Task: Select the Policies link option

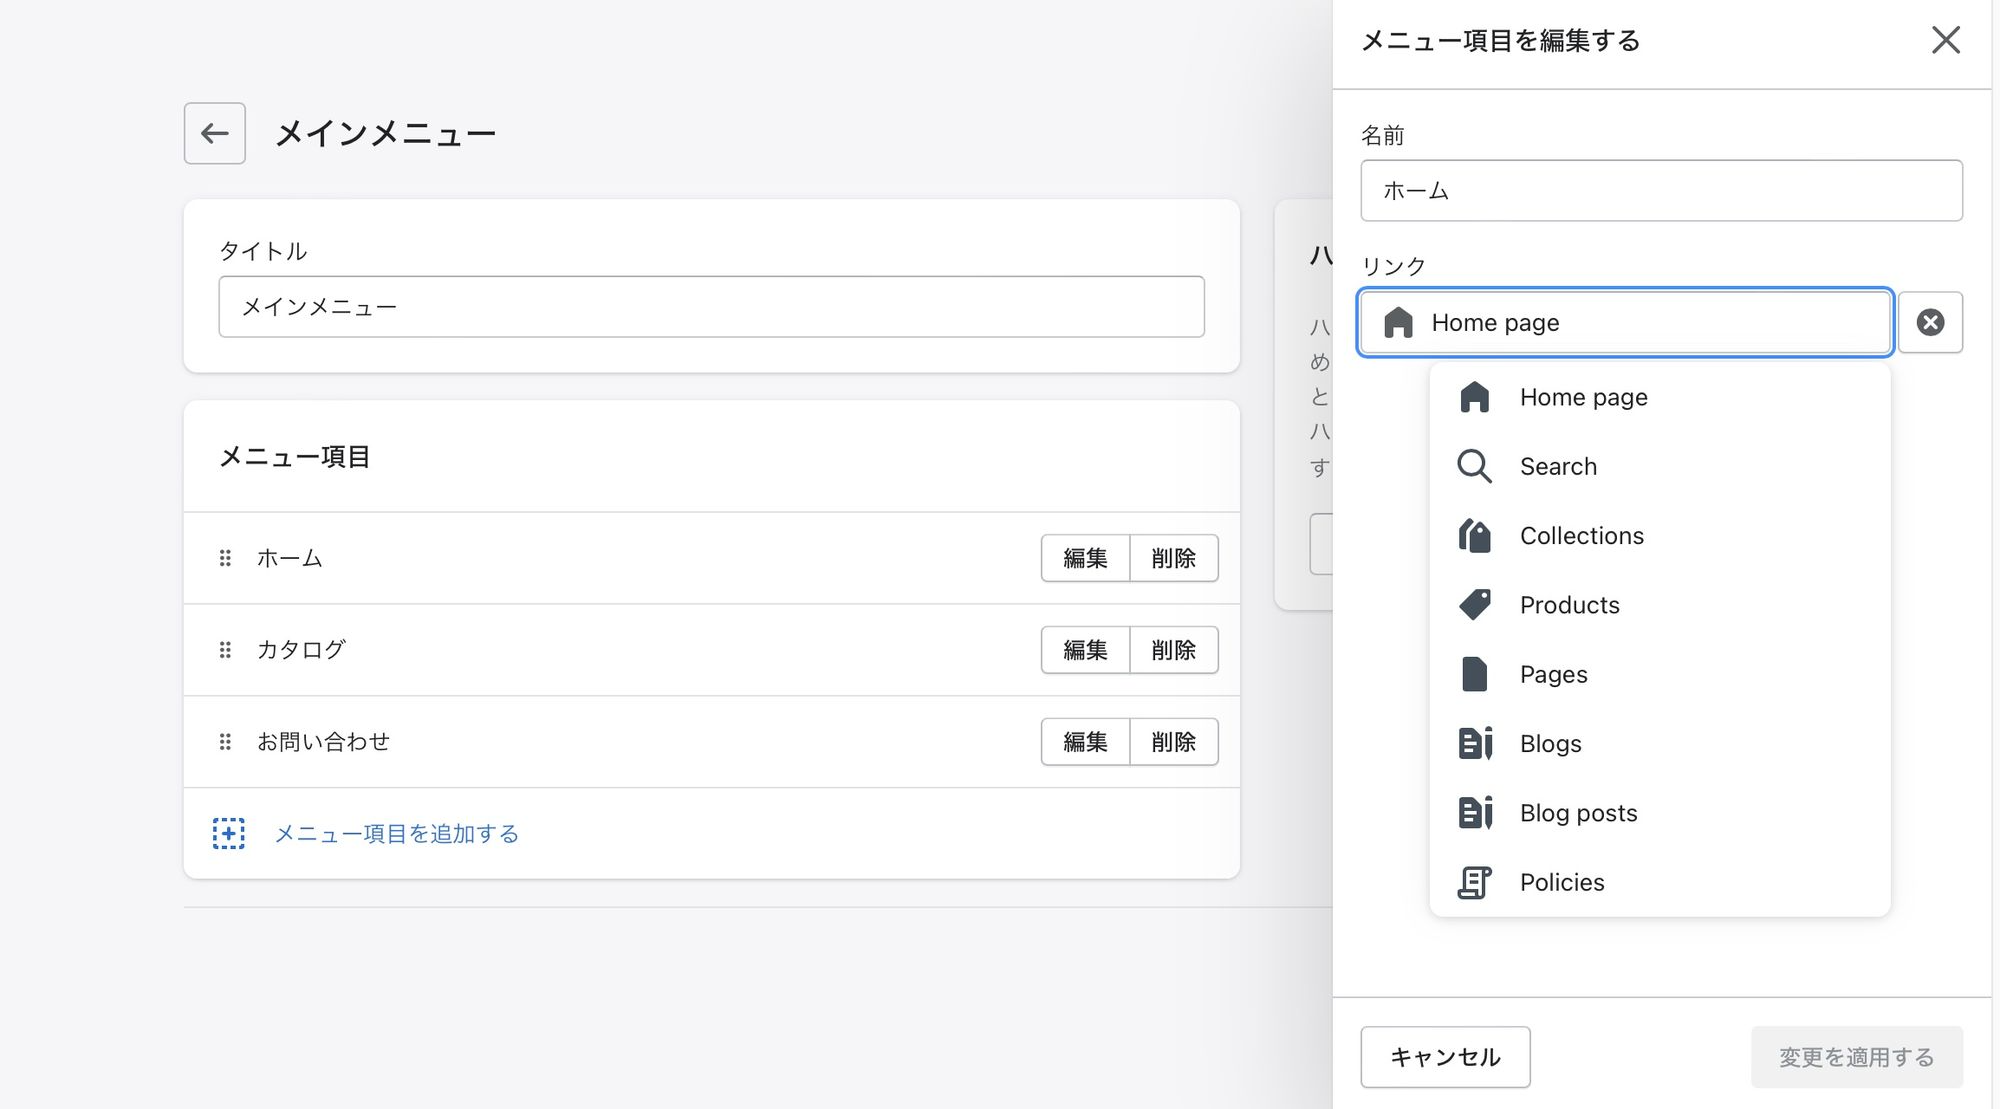Action: 1561,882
